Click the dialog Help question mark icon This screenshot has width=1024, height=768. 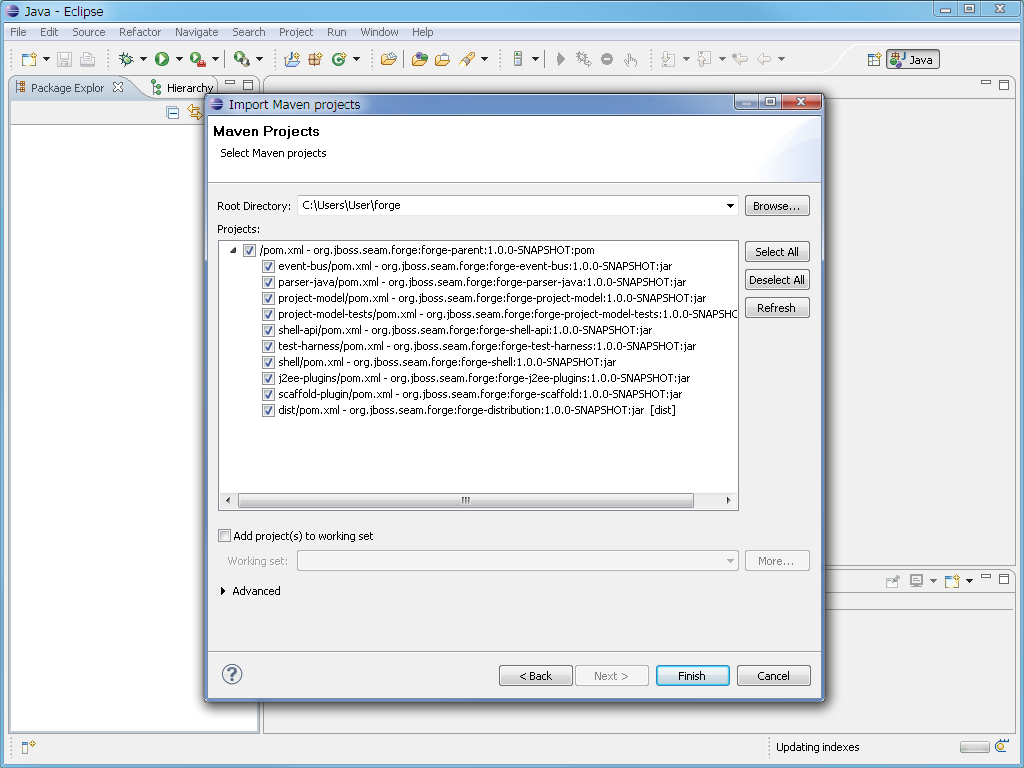(232, 674)
